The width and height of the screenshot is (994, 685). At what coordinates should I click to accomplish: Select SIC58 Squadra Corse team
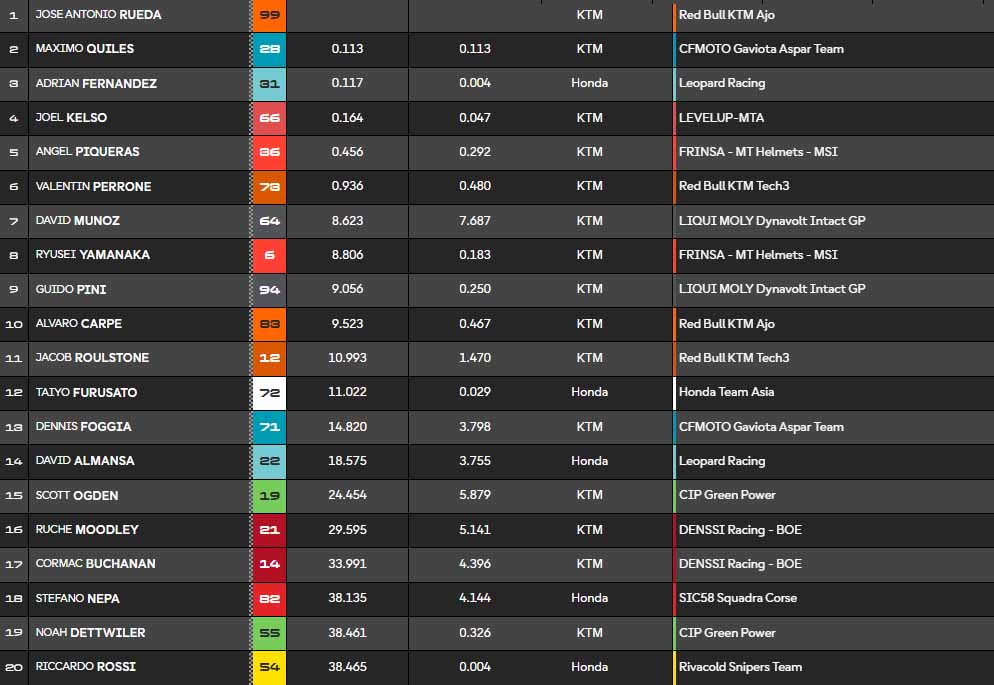(x=737, y=598)
